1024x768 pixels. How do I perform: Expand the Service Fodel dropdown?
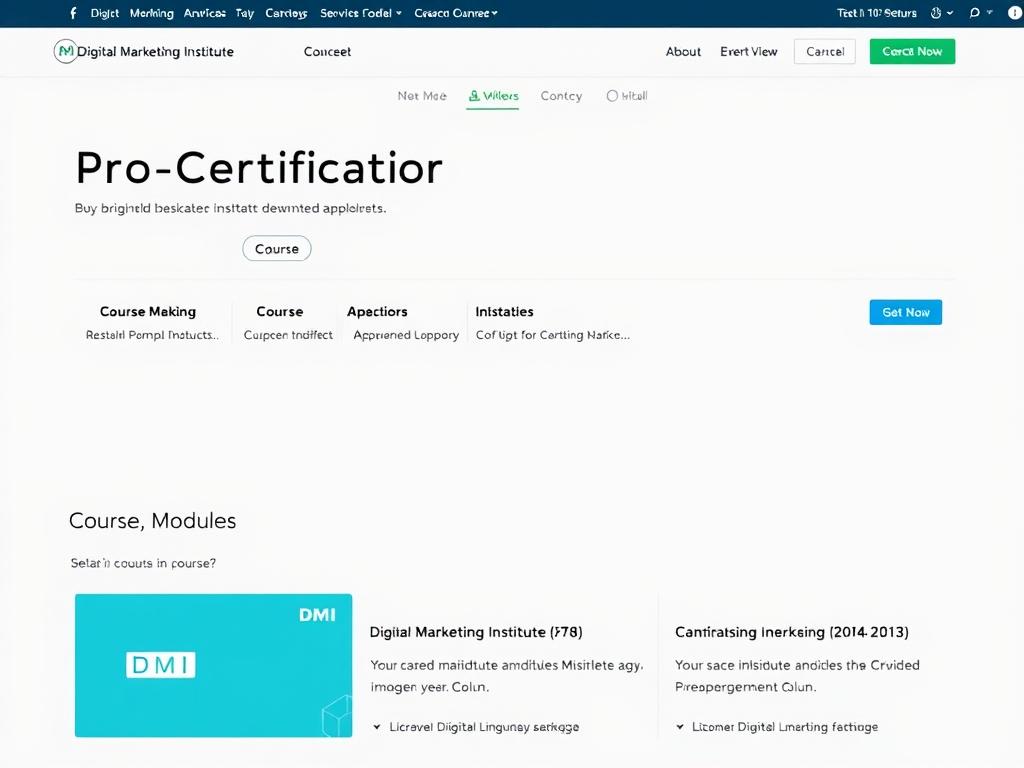[x=360, y=13]
